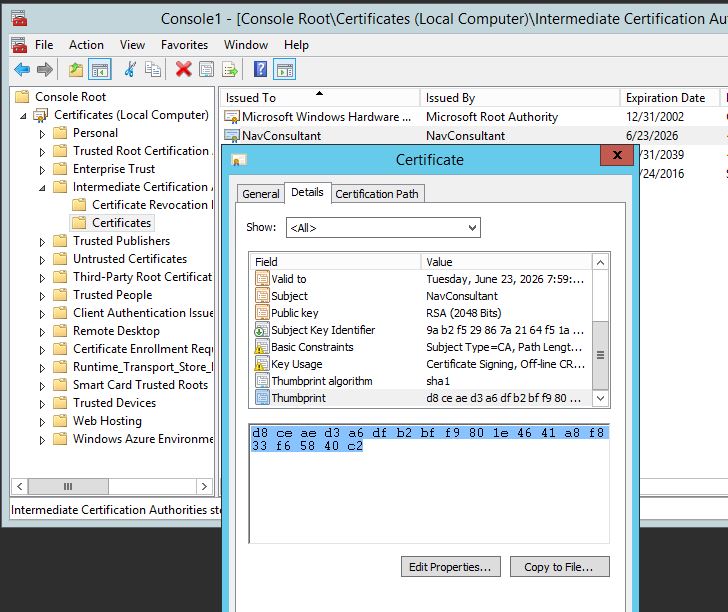The width and height of the screenshot is (728, 612).
Task: Click the Up one level folder icon
Action: [76, 69]
